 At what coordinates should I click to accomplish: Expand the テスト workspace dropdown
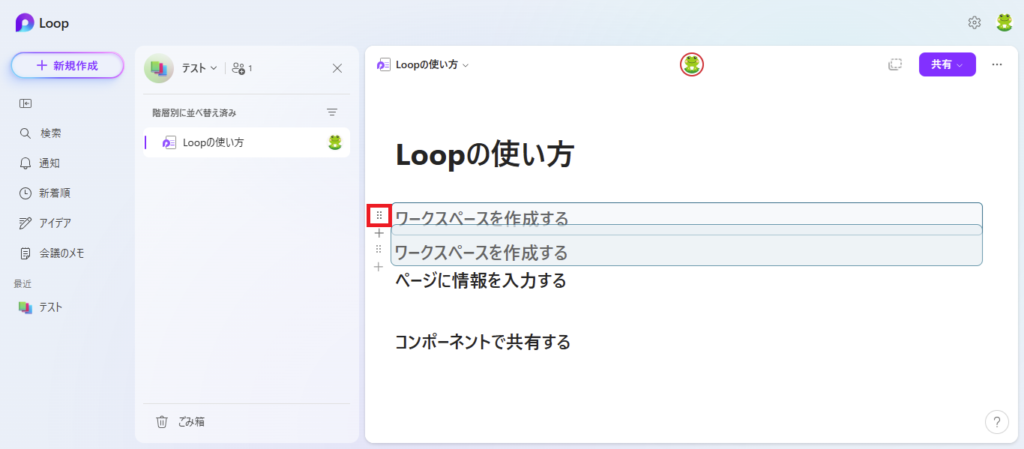[x=200, y=68]
